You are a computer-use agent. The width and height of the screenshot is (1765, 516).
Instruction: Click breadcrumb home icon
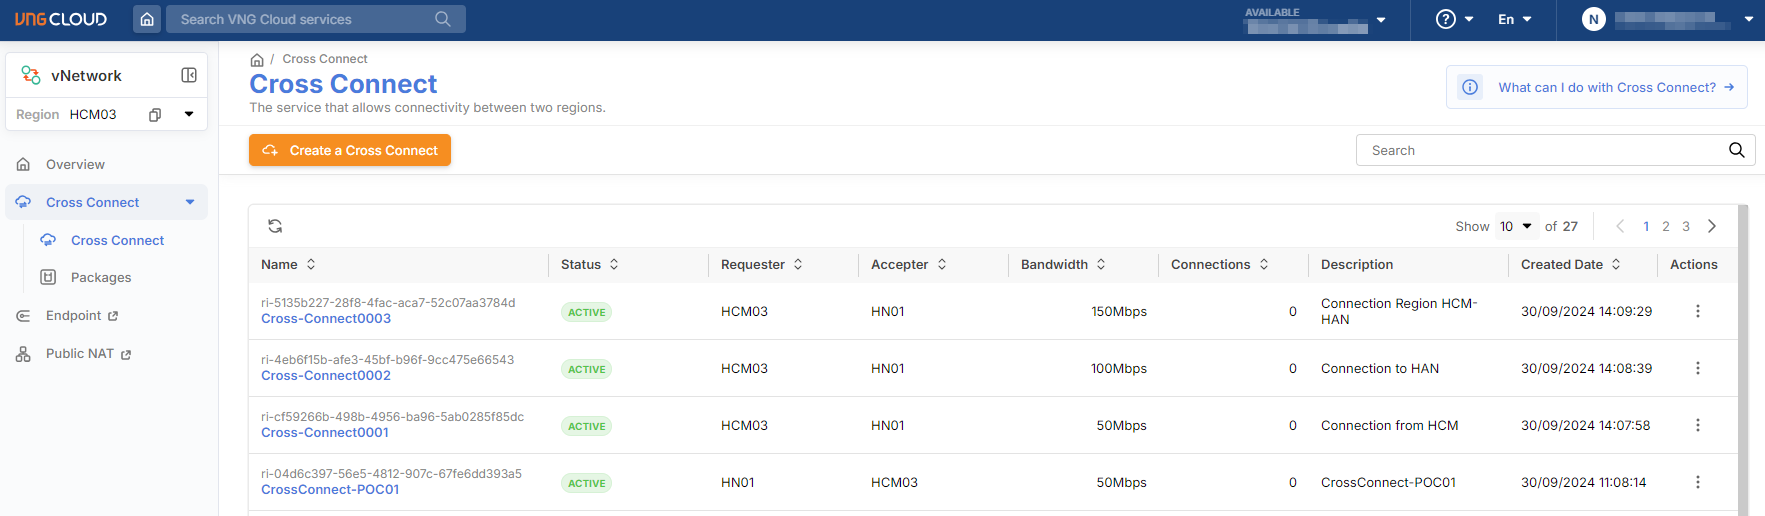(257, 60)
